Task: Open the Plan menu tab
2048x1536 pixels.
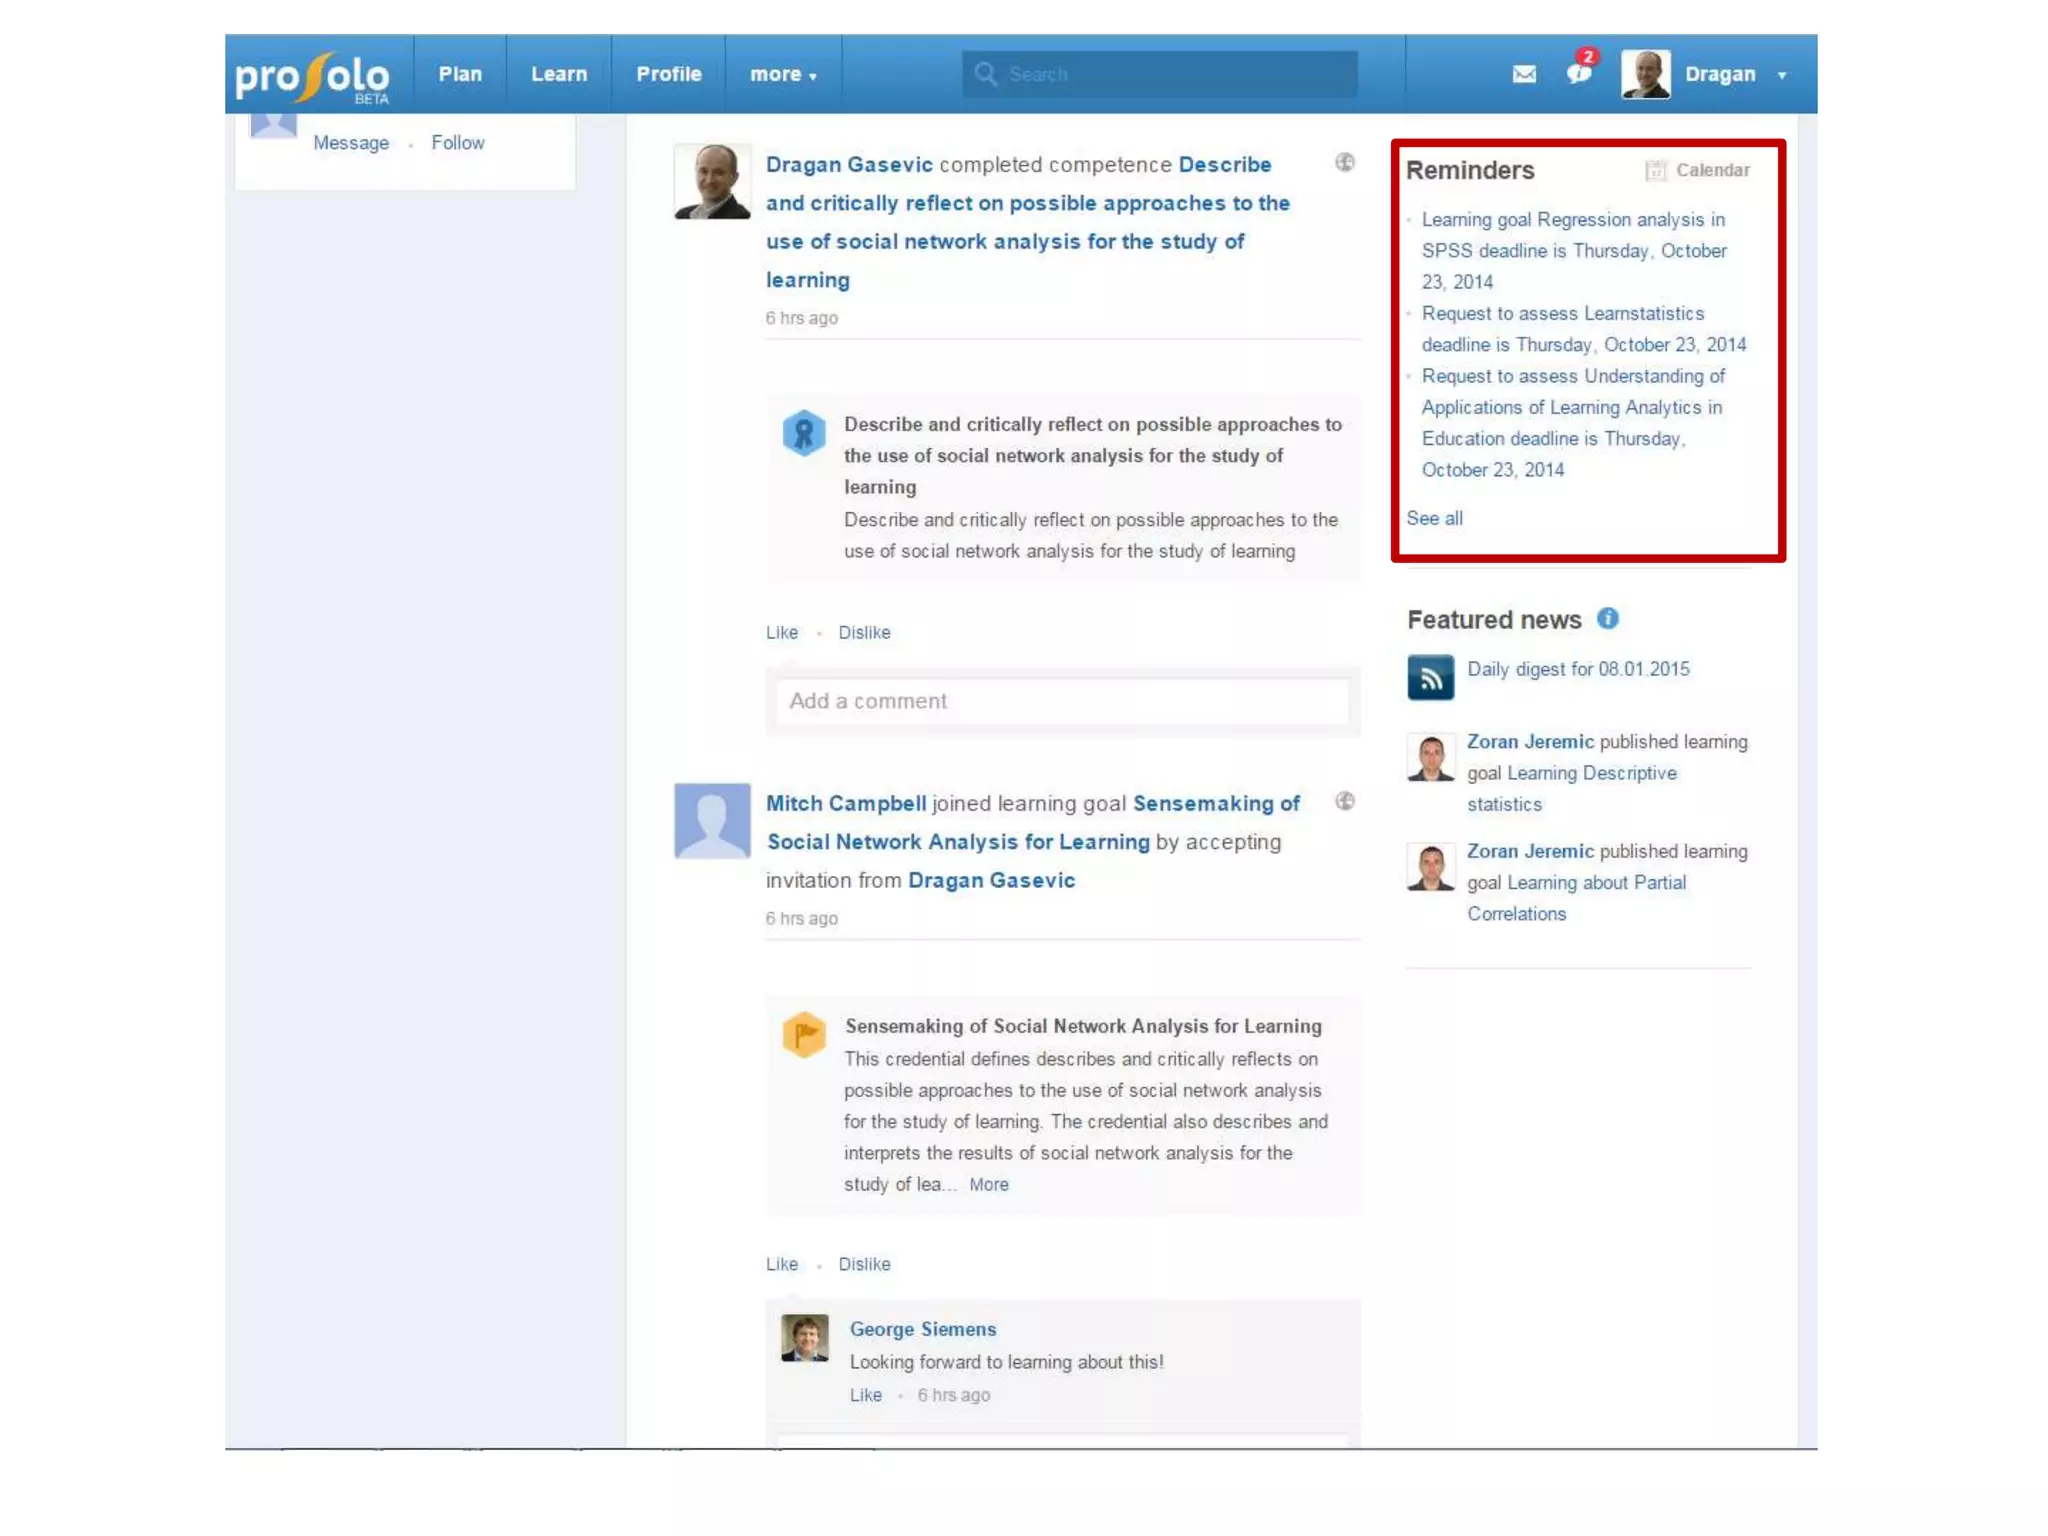Action: pos(460,74)
